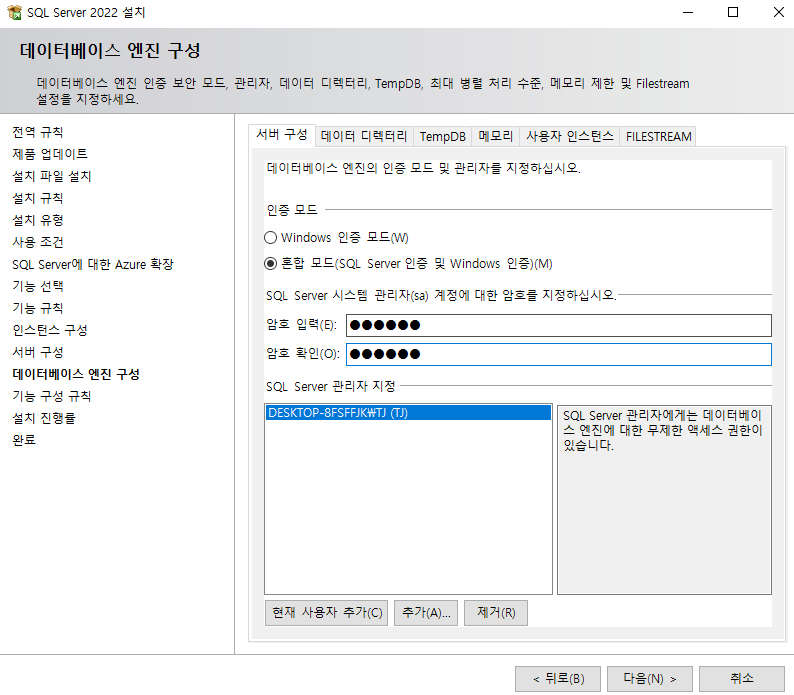The height and width of the screenshot is (695, 794).
Task: Click 현재 사용자 추가 button
Action: [x=327, y=613]
